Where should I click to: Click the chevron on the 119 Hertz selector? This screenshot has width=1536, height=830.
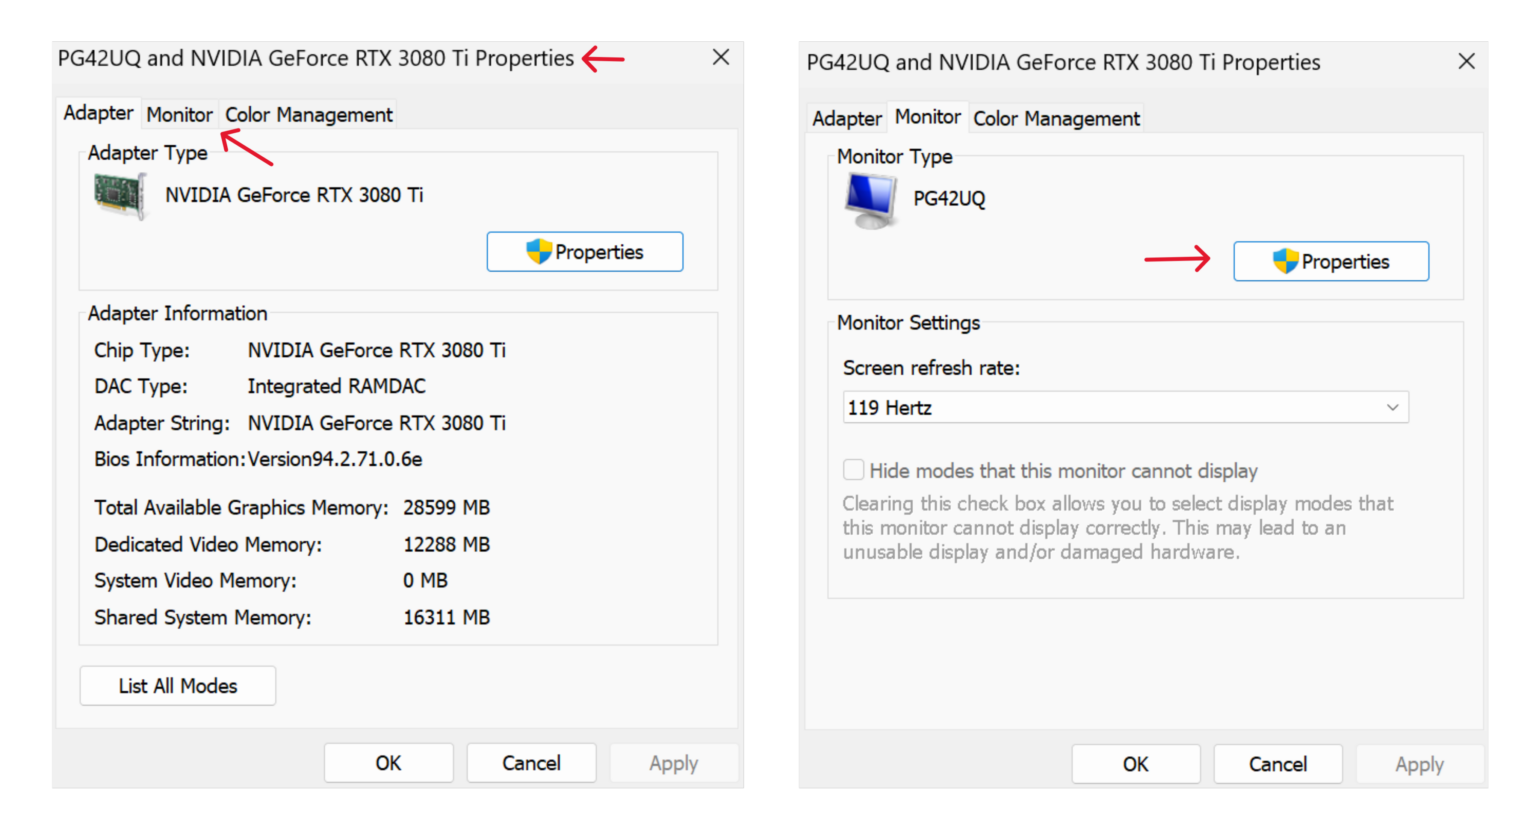(1392, 407)
